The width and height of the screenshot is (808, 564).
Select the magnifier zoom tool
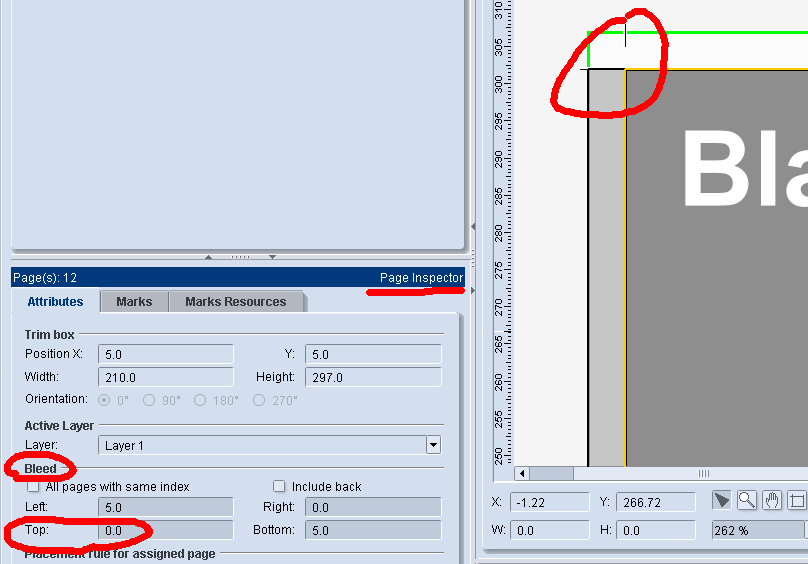coord(747,501)
